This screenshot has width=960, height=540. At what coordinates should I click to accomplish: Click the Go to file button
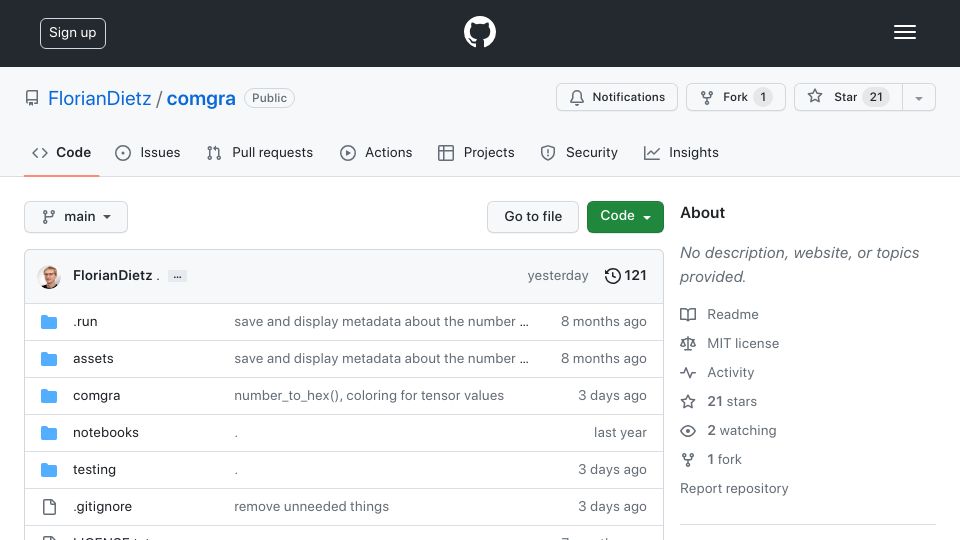coord(533,217)
